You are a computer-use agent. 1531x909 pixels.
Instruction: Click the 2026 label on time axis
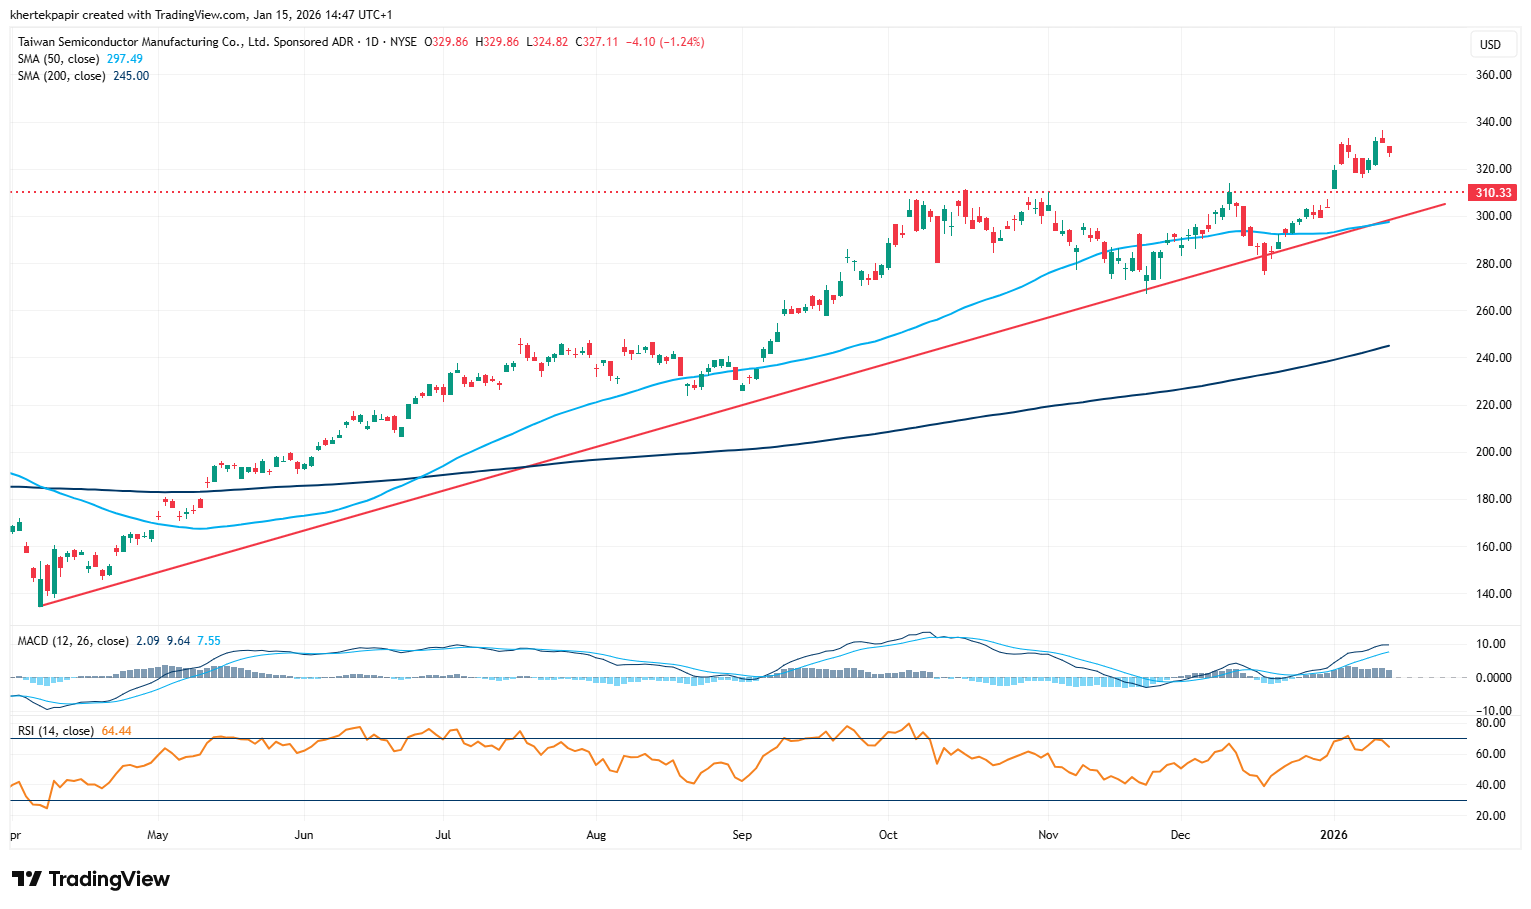(1333, 835)
